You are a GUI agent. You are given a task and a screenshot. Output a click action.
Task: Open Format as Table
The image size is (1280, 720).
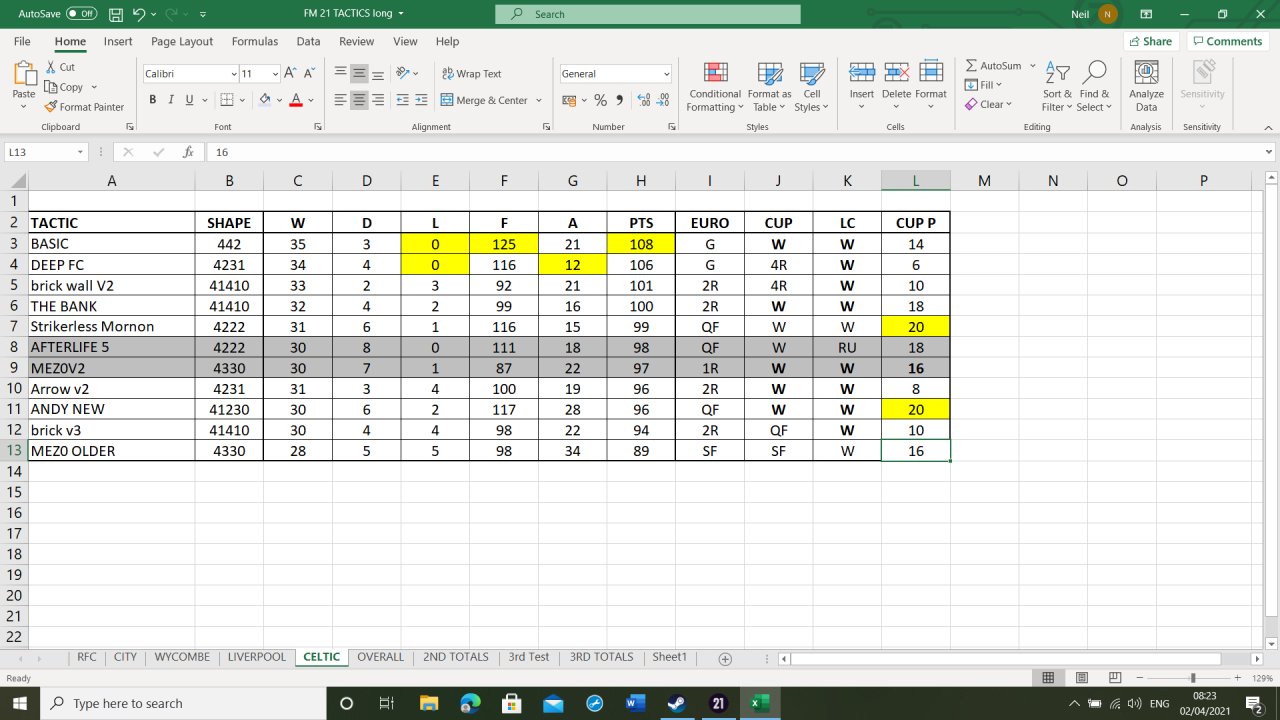(770, 87)
